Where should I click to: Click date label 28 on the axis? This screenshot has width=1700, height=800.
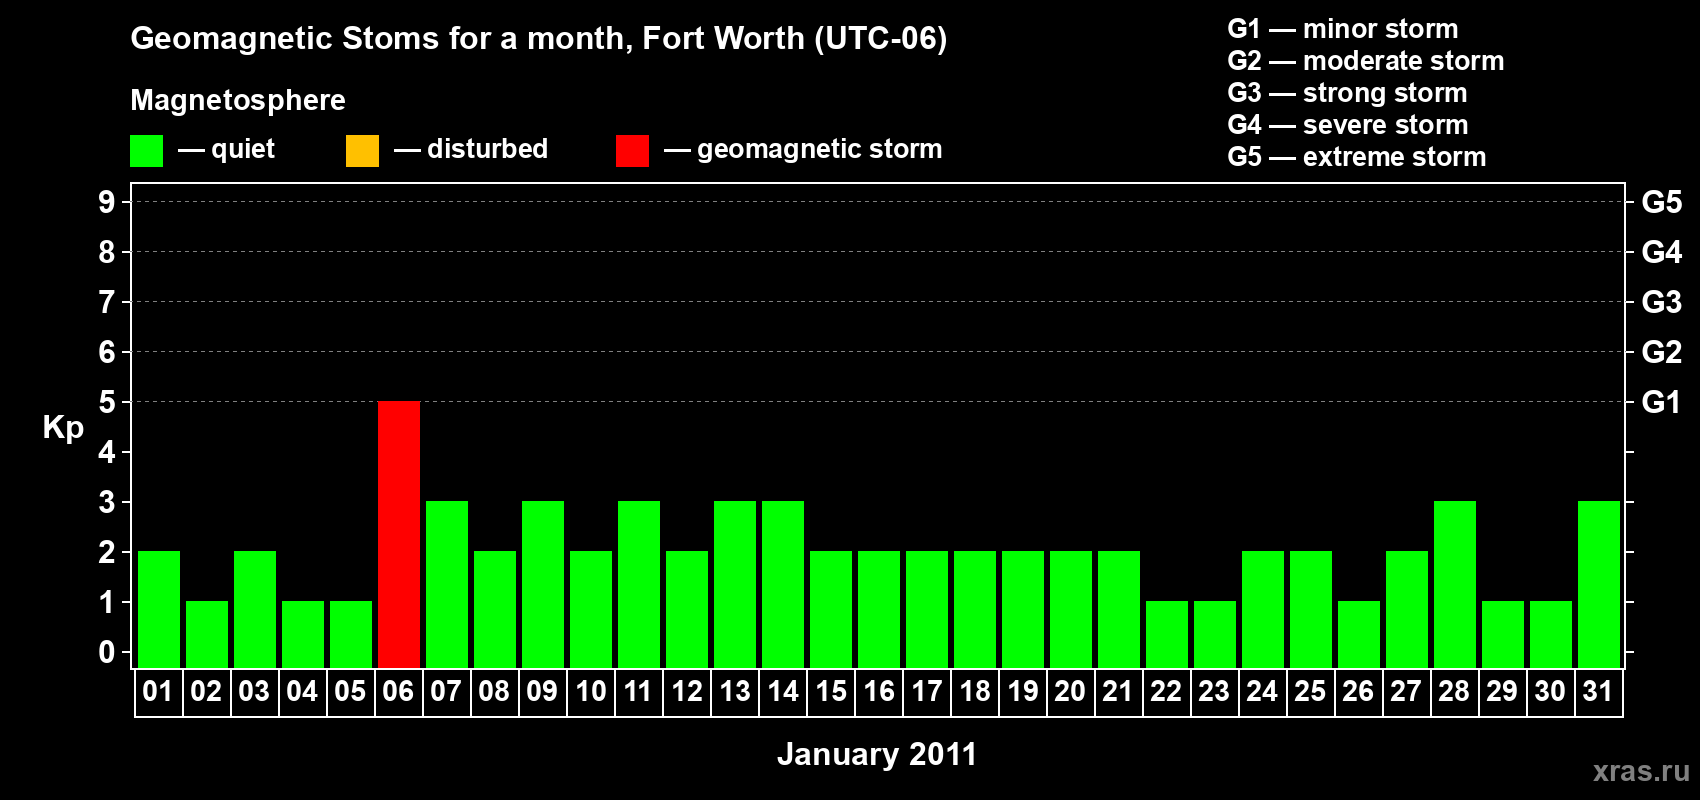click(x=1454, y=691)
